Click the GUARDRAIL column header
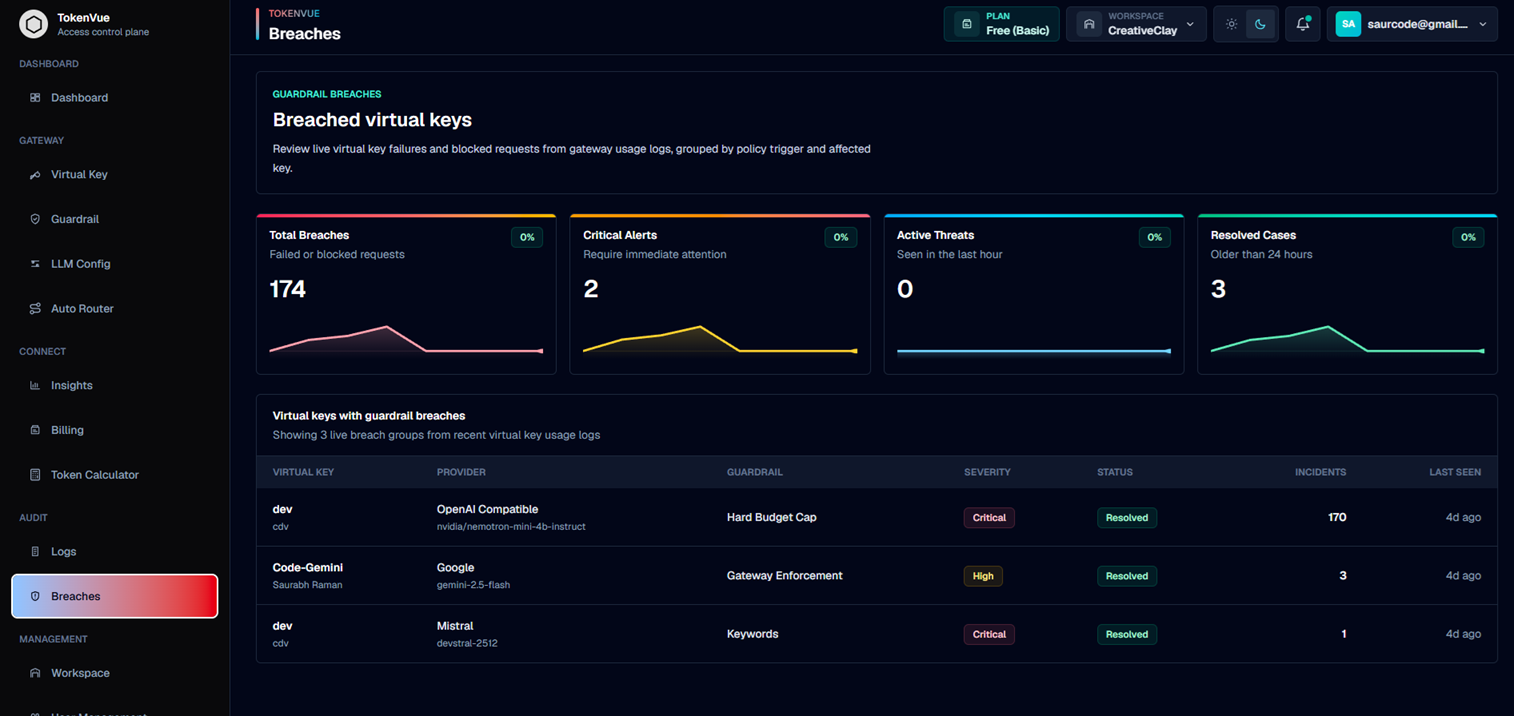This screenshot has height=716, width=1514. point(755,472)
